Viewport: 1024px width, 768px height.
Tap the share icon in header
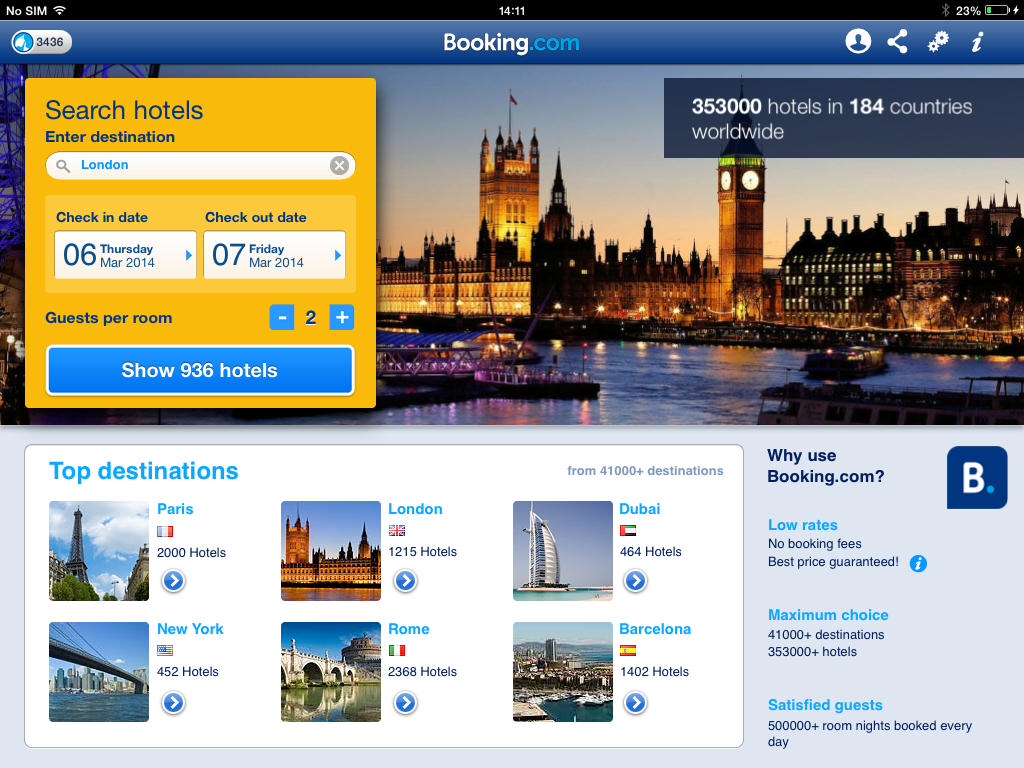point(897,41)
